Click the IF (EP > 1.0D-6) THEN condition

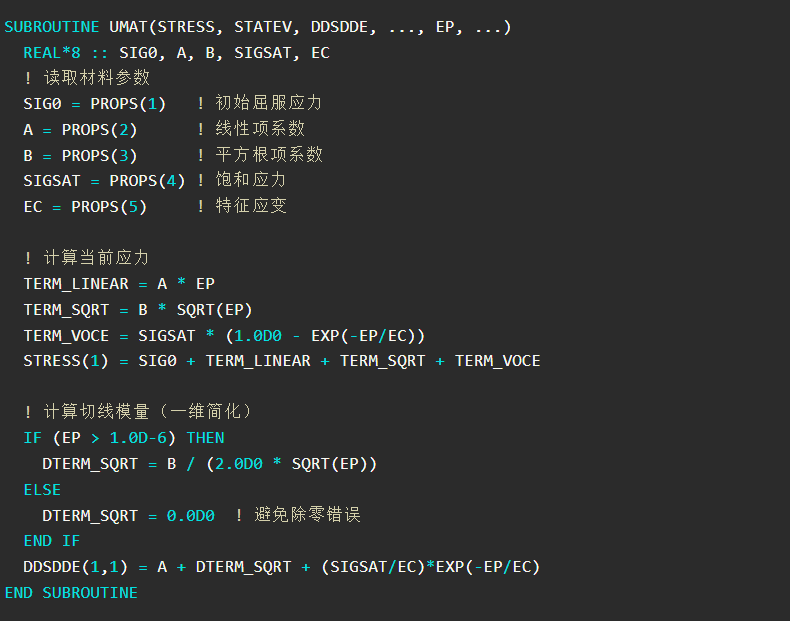[124, 438]
